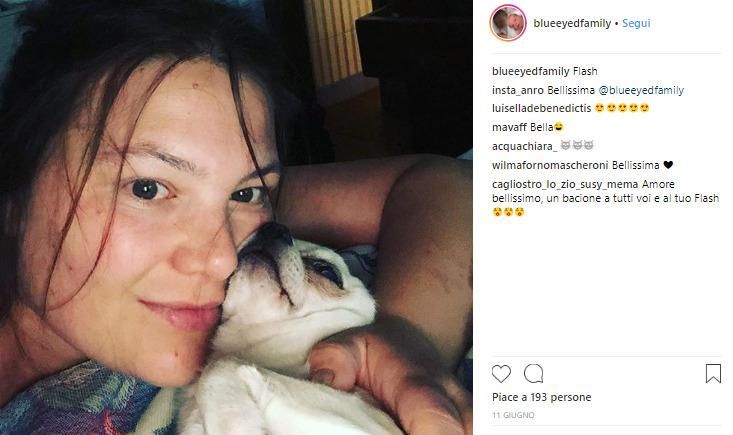Image resolution: width=733 pixels, height=435 pixels.
Task: View wilmafornomascheroni profile
Action: (x=550, y=165)
